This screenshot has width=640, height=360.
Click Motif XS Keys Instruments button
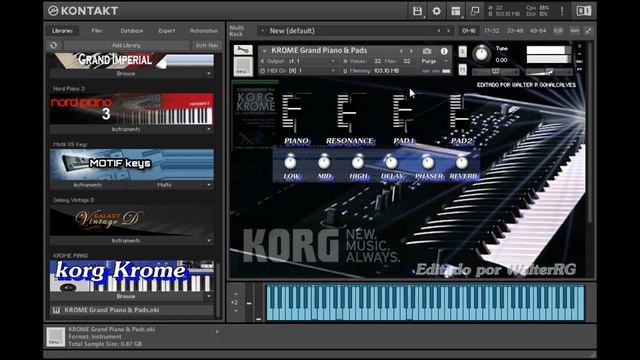[x=88, y=185]
